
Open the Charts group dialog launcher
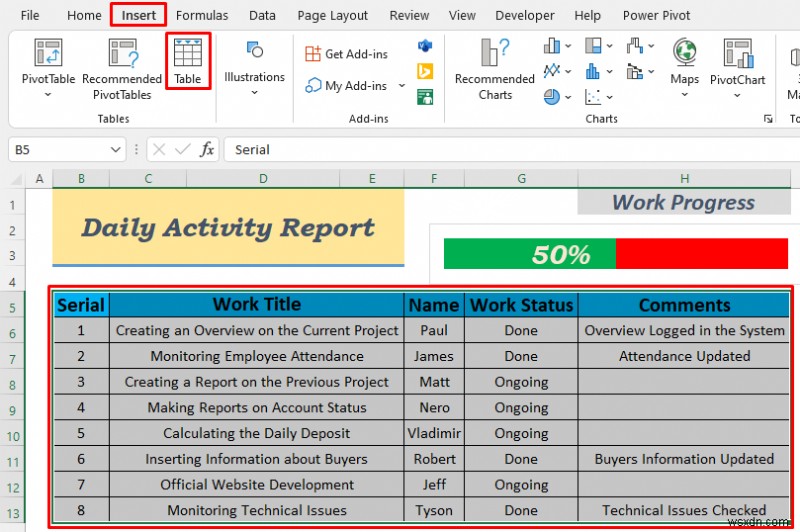[768, 119]
